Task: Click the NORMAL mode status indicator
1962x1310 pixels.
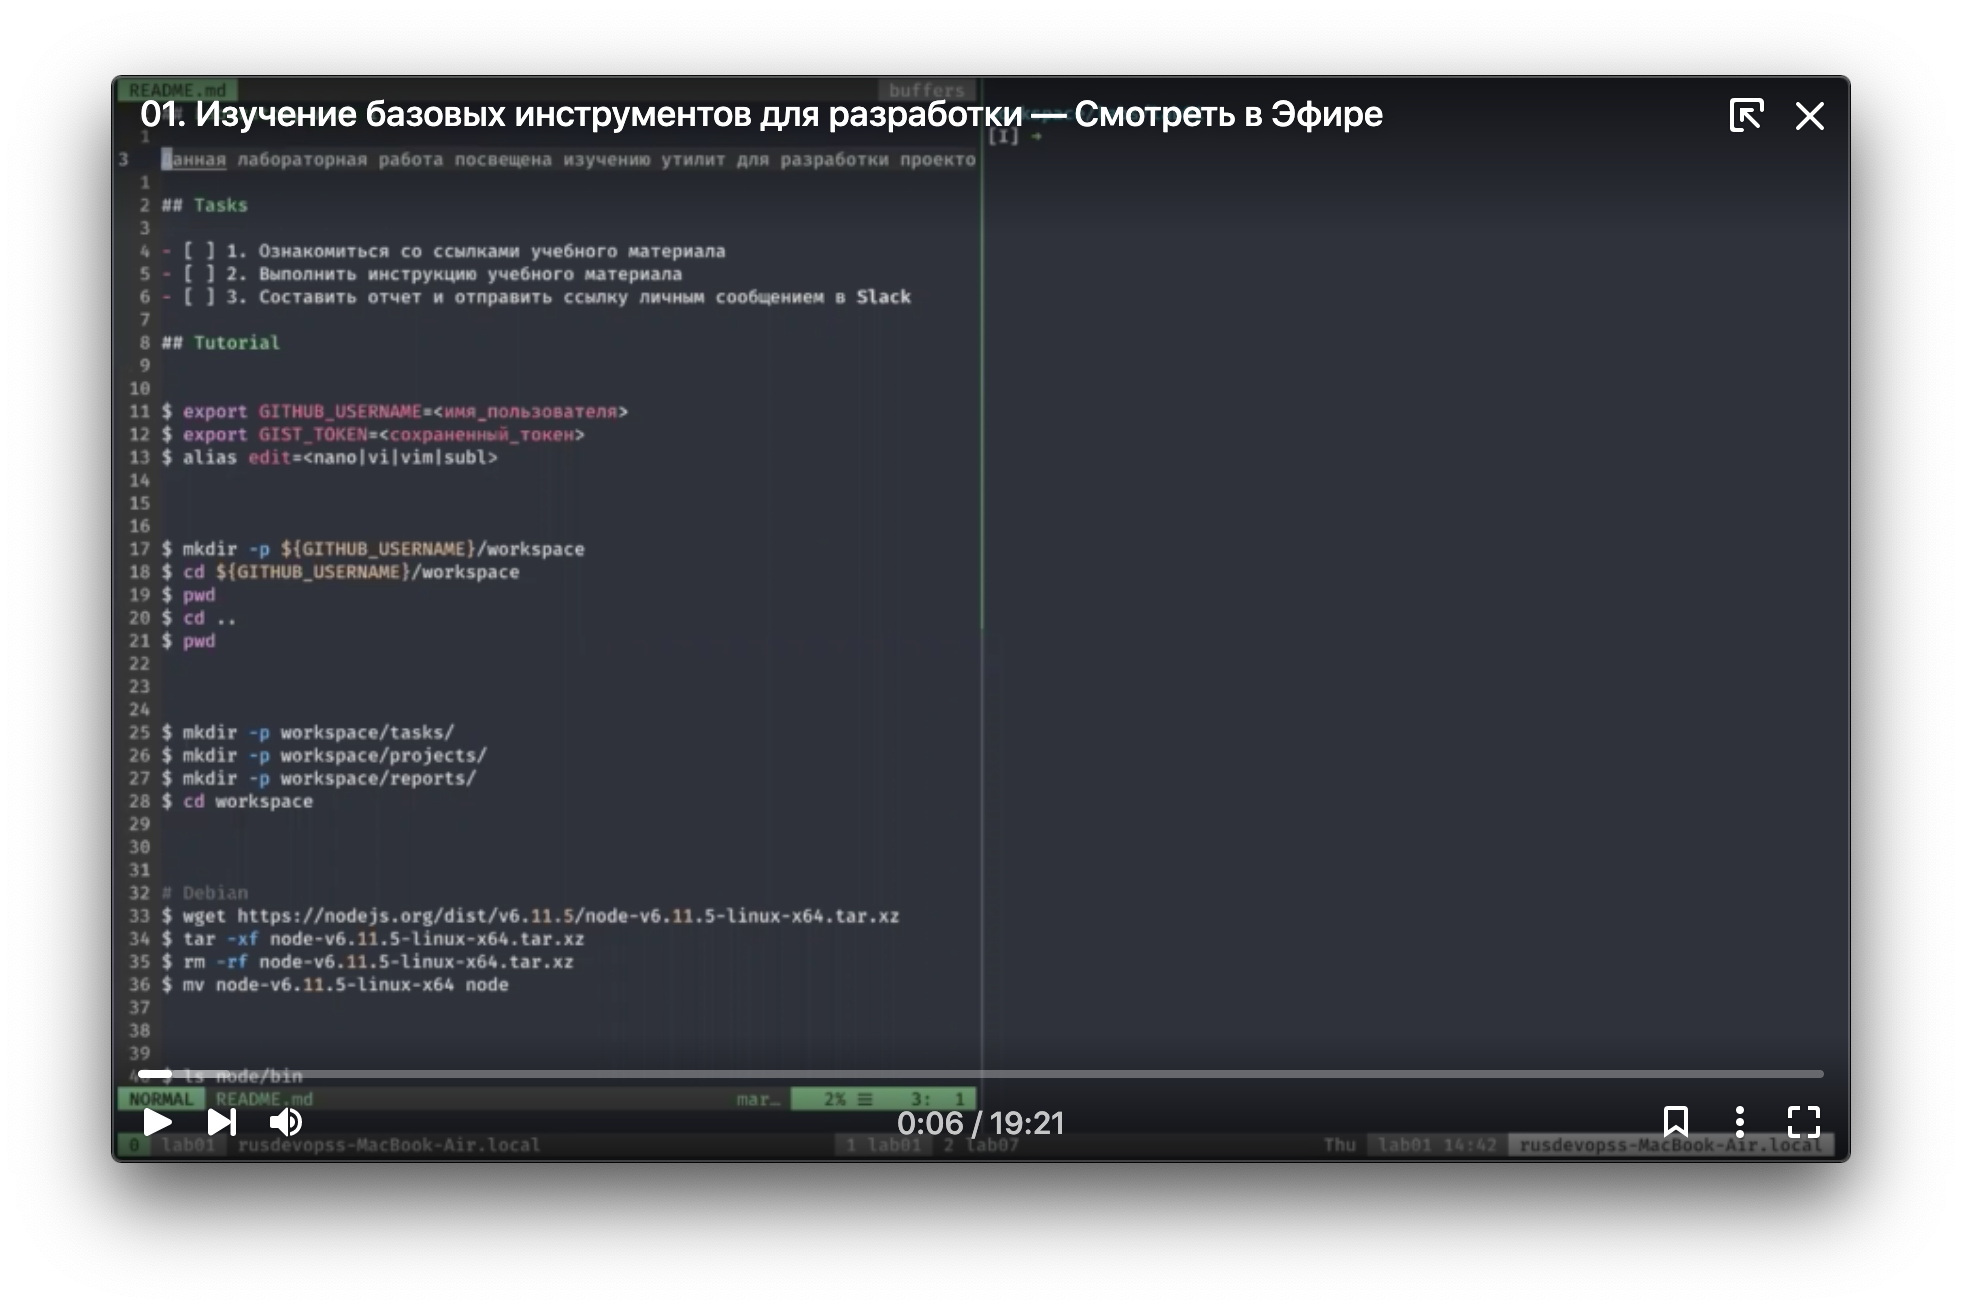Action: point(160,1099)
